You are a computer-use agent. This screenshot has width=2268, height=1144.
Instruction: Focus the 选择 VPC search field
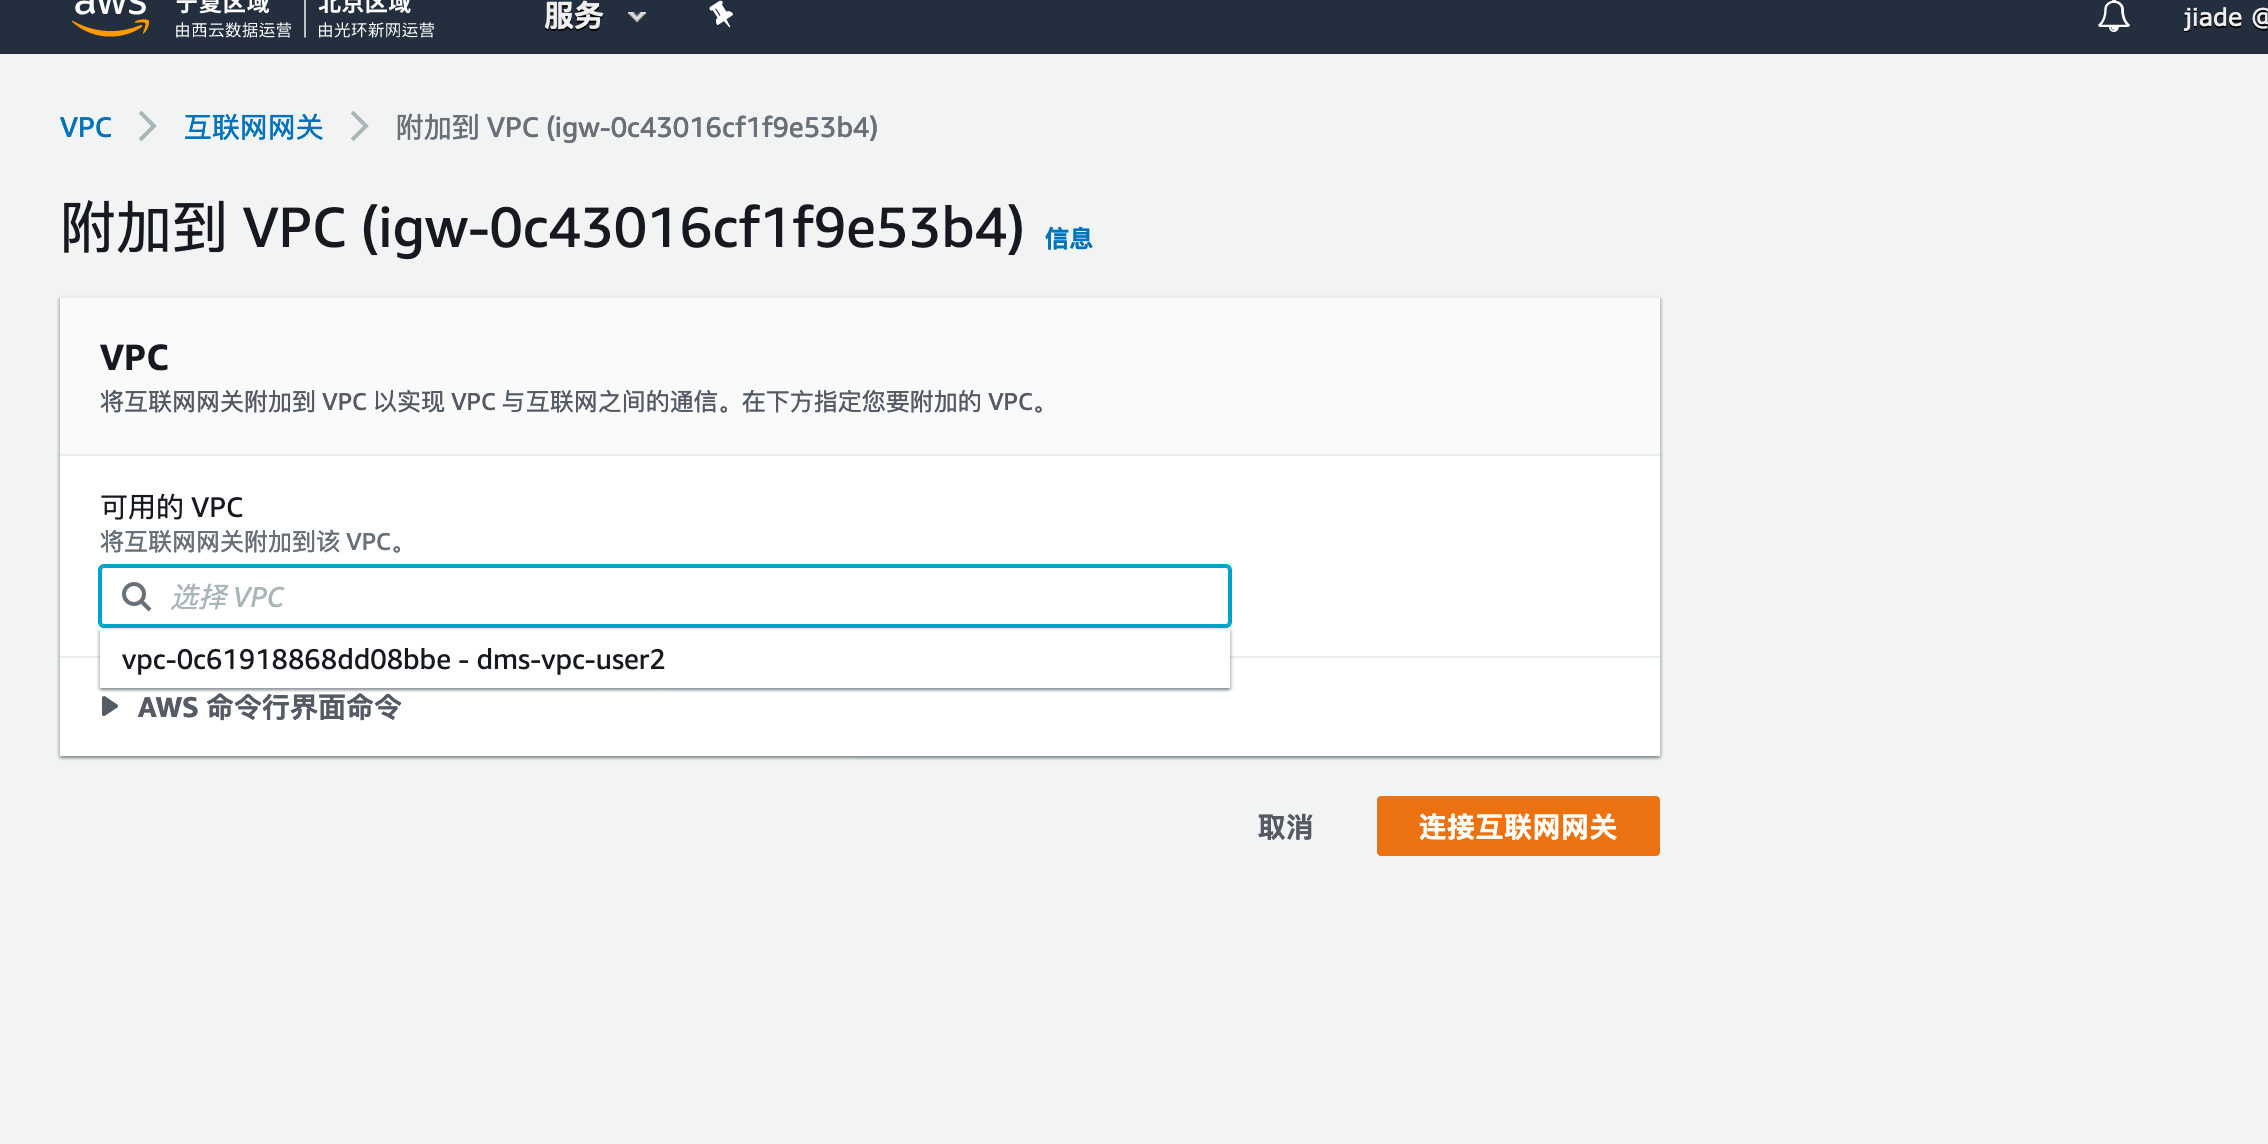[680, 597]
